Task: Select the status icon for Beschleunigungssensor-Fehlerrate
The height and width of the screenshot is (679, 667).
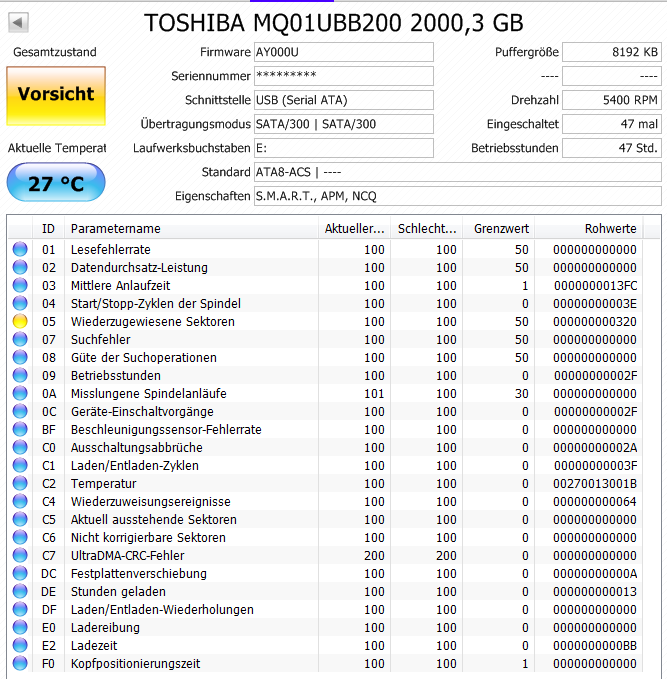Action: point(20,429)
